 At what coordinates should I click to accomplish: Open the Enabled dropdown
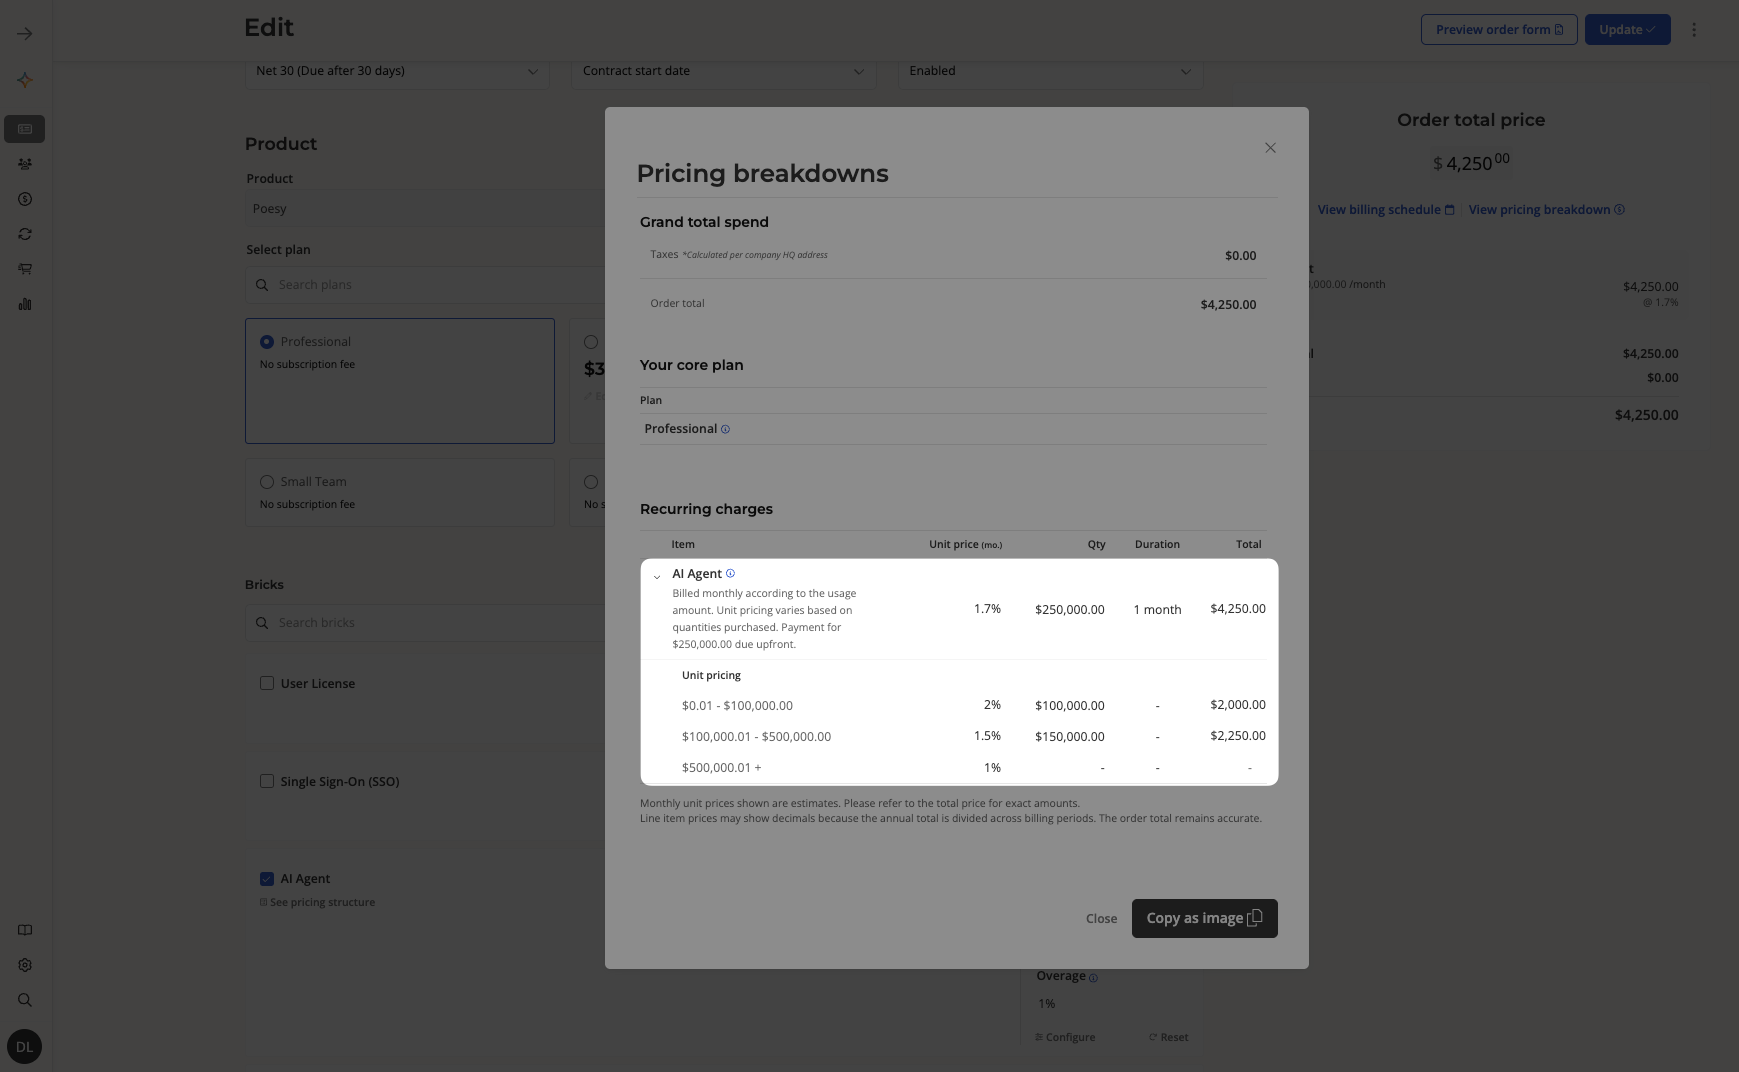coord(1050,71)
